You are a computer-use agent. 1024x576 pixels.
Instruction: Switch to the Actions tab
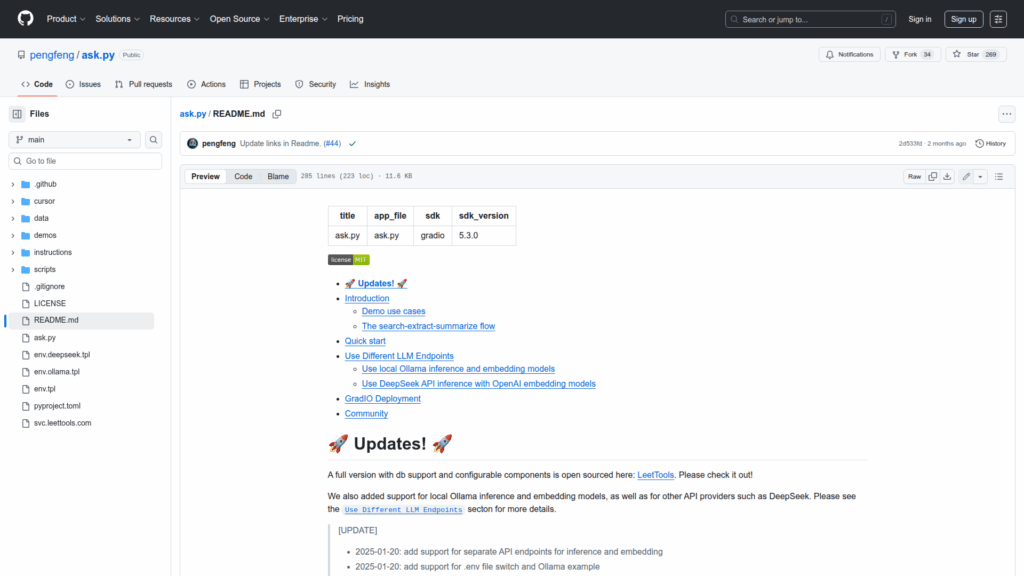coord(206,84)
